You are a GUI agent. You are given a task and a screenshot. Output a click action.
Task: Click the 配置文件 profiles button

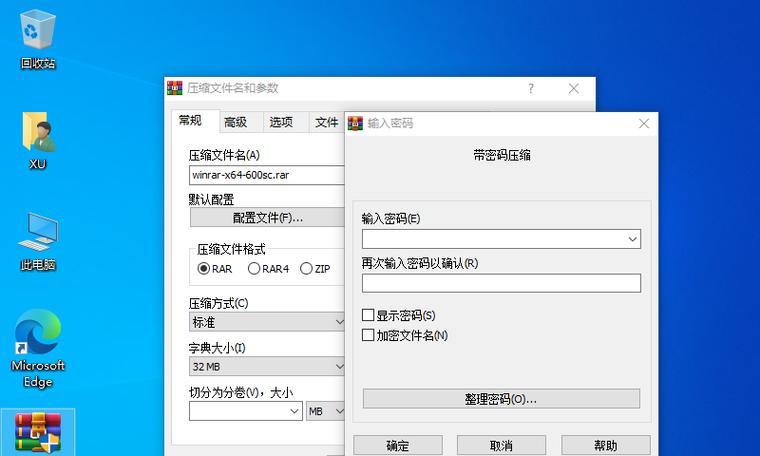pos(268,218)
